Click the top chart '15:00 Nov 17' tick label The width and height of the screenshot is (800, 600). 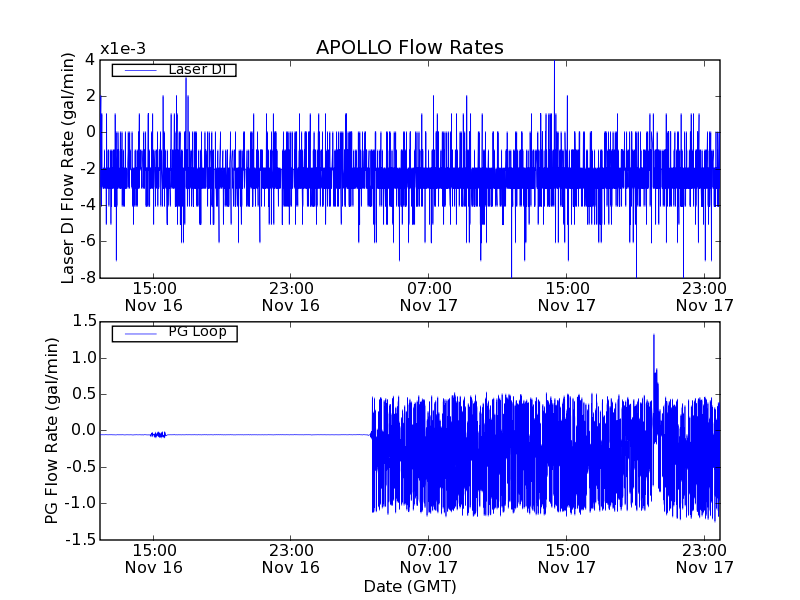point(567,297)
